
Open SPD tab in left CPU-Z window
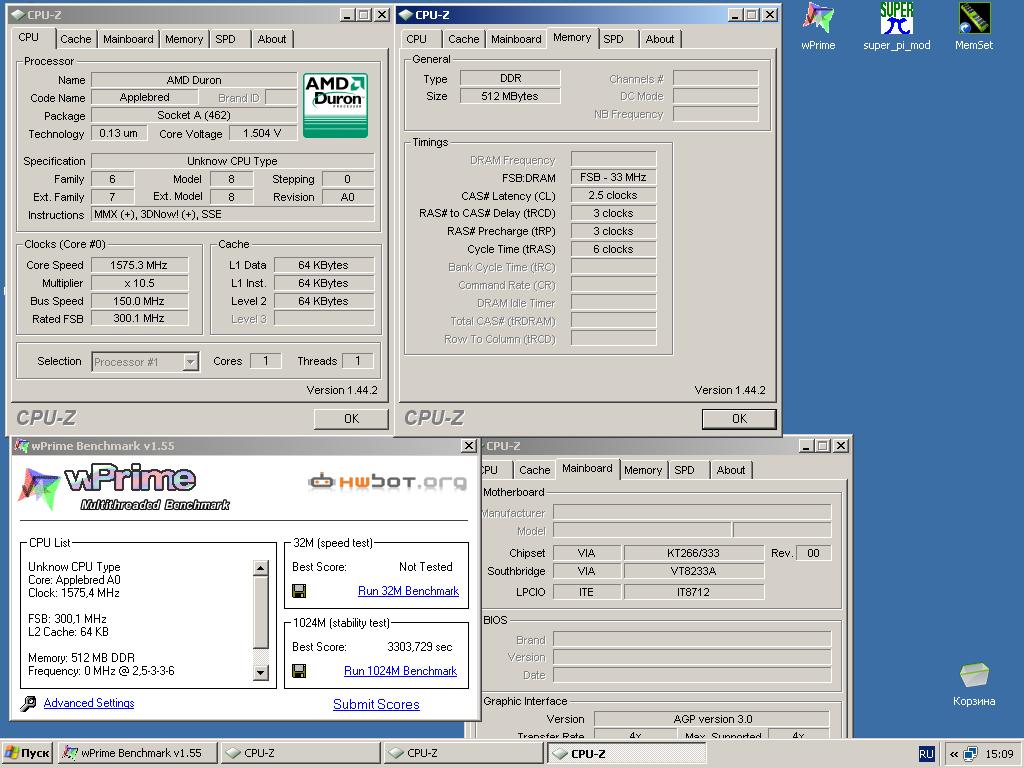pyautogui.click(x=225, y=39)
